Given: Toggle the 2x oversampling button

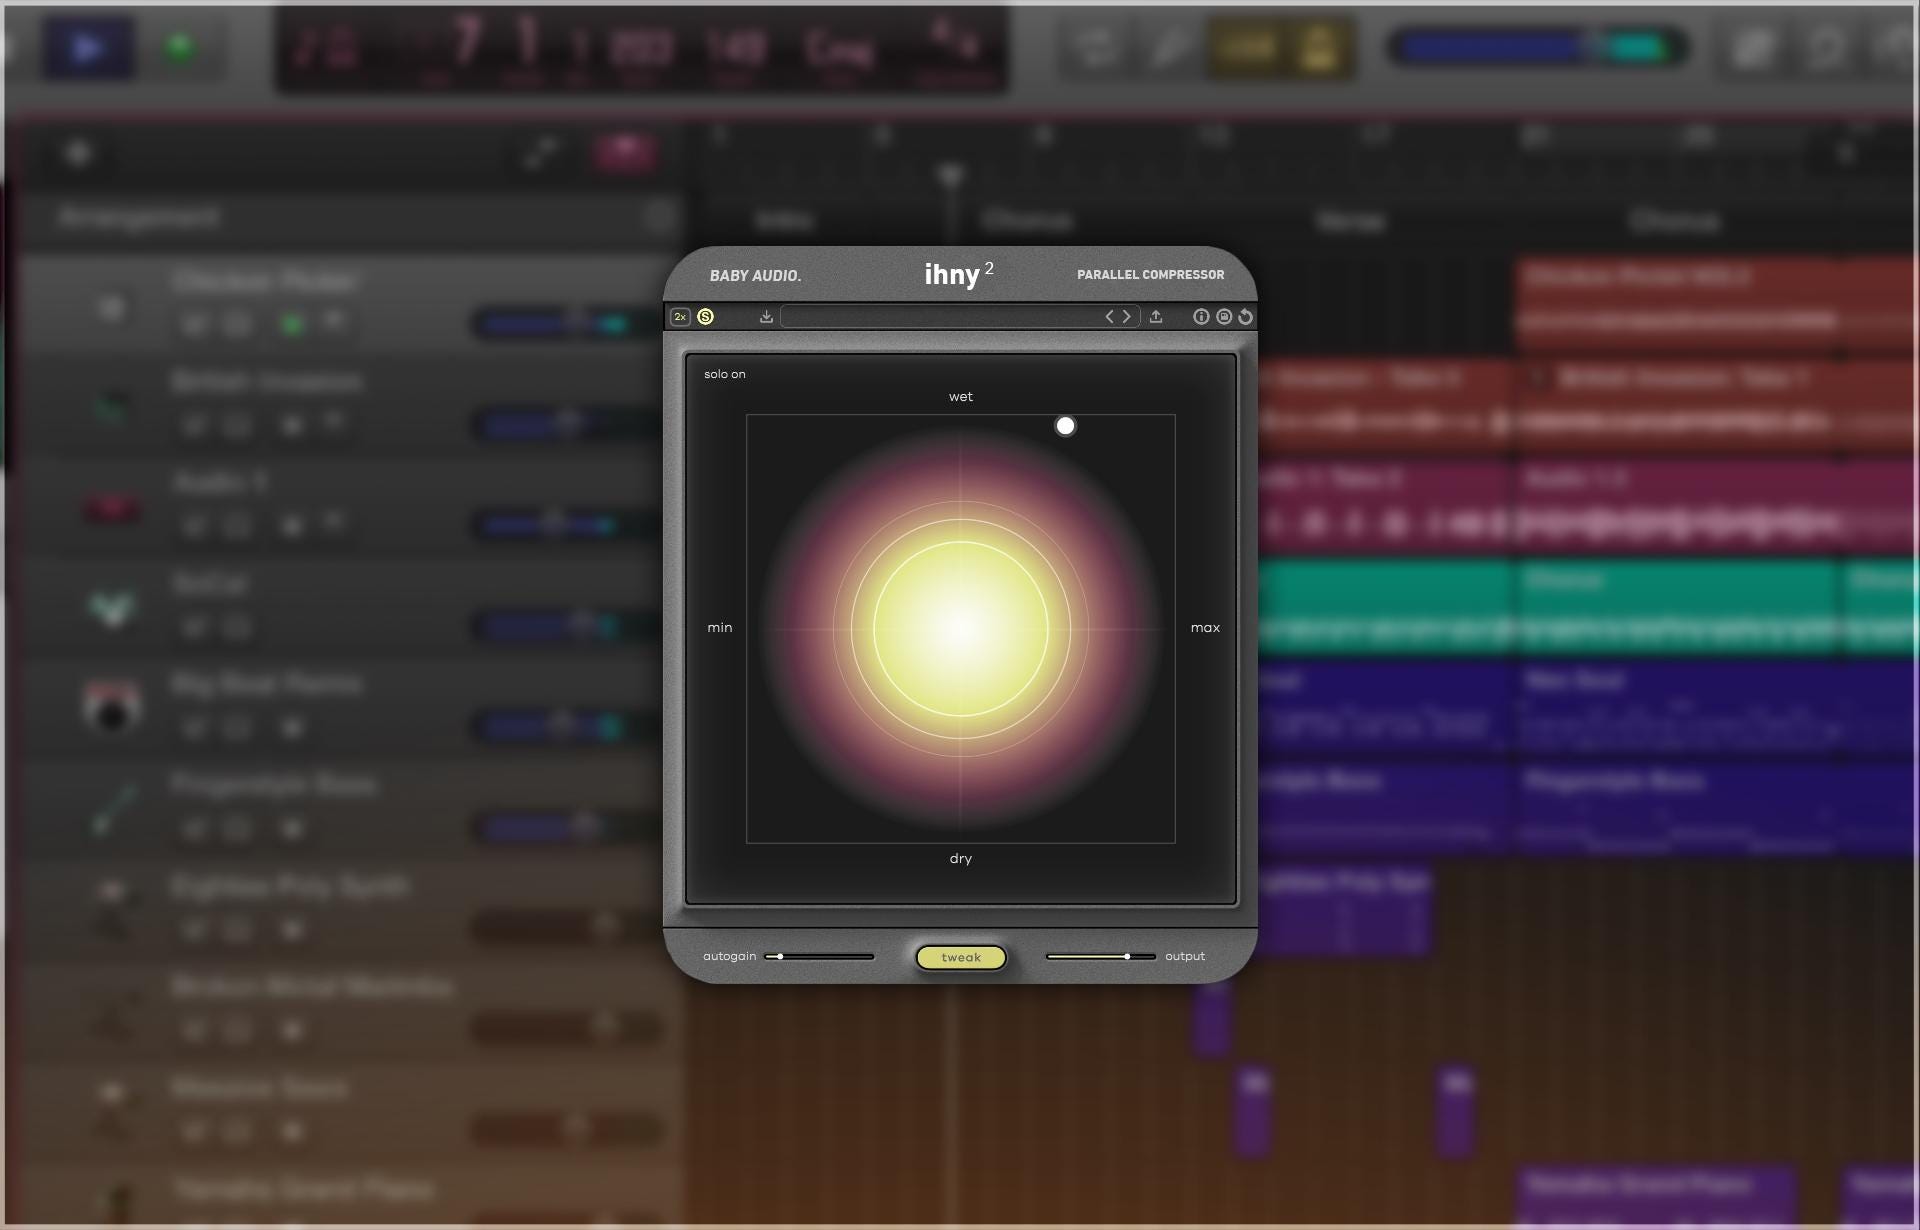Looking at the screenshot, I should click(680, 317).
